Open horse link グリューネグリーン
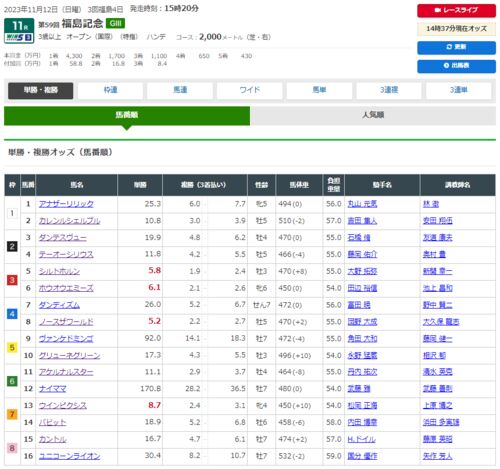Screen dimensions: 500x469 pyautogui.click(x=69, y=355)
